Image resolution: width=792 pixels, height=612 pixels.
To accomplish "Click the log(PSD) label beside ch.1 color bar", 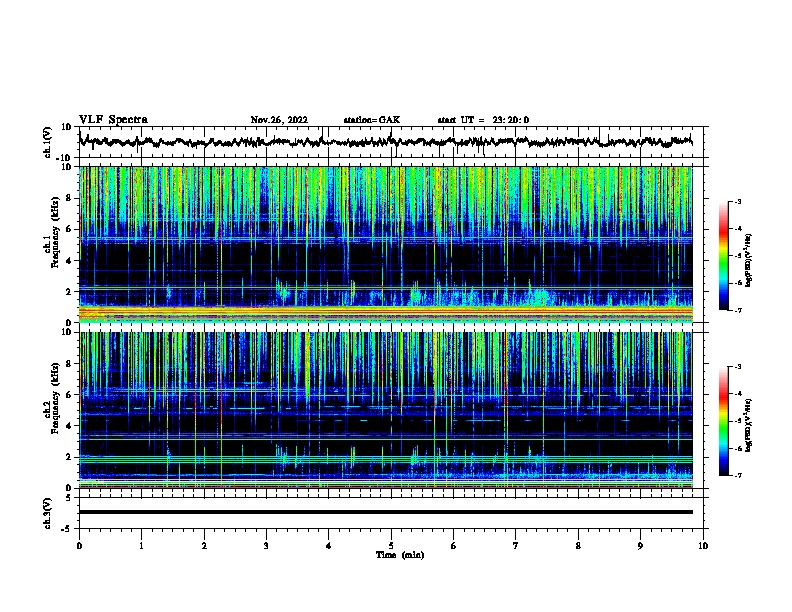I will pyautogui.click(x=749, y=260).
